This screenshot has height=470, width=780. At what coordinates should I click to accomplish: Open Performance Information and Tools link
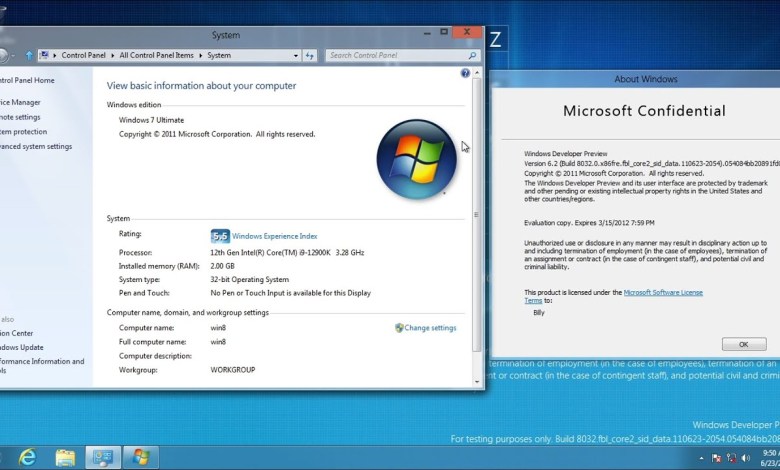pos(42,366)
